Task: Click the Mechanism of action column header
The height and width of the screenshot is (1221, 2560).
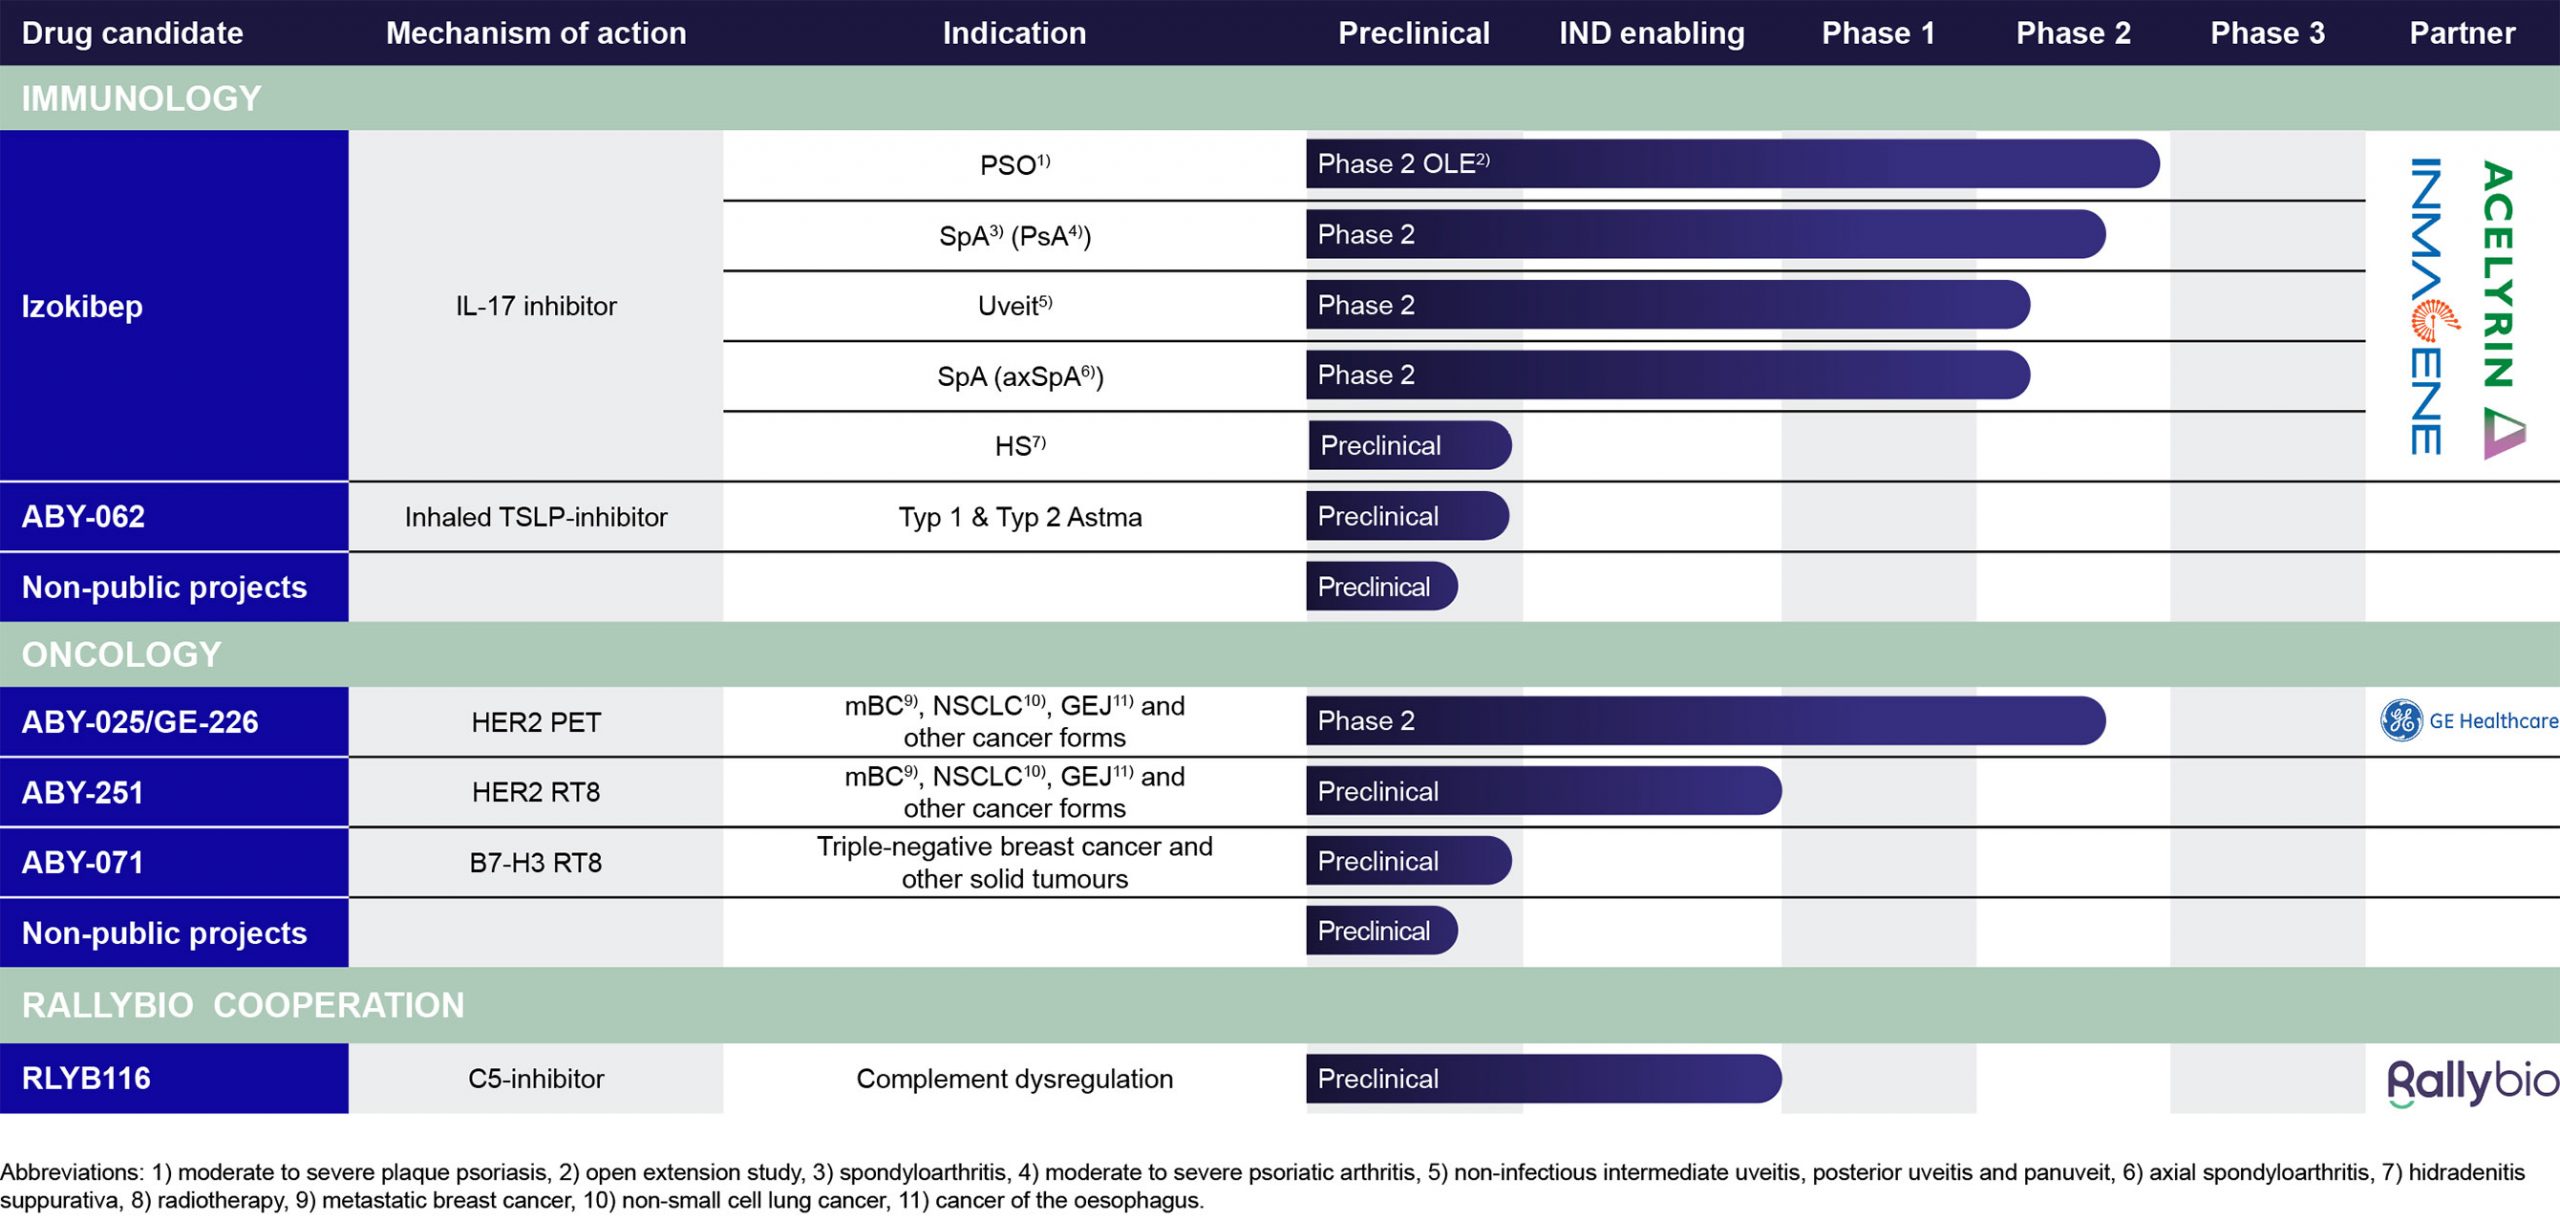Action: [x=536, y=33]
